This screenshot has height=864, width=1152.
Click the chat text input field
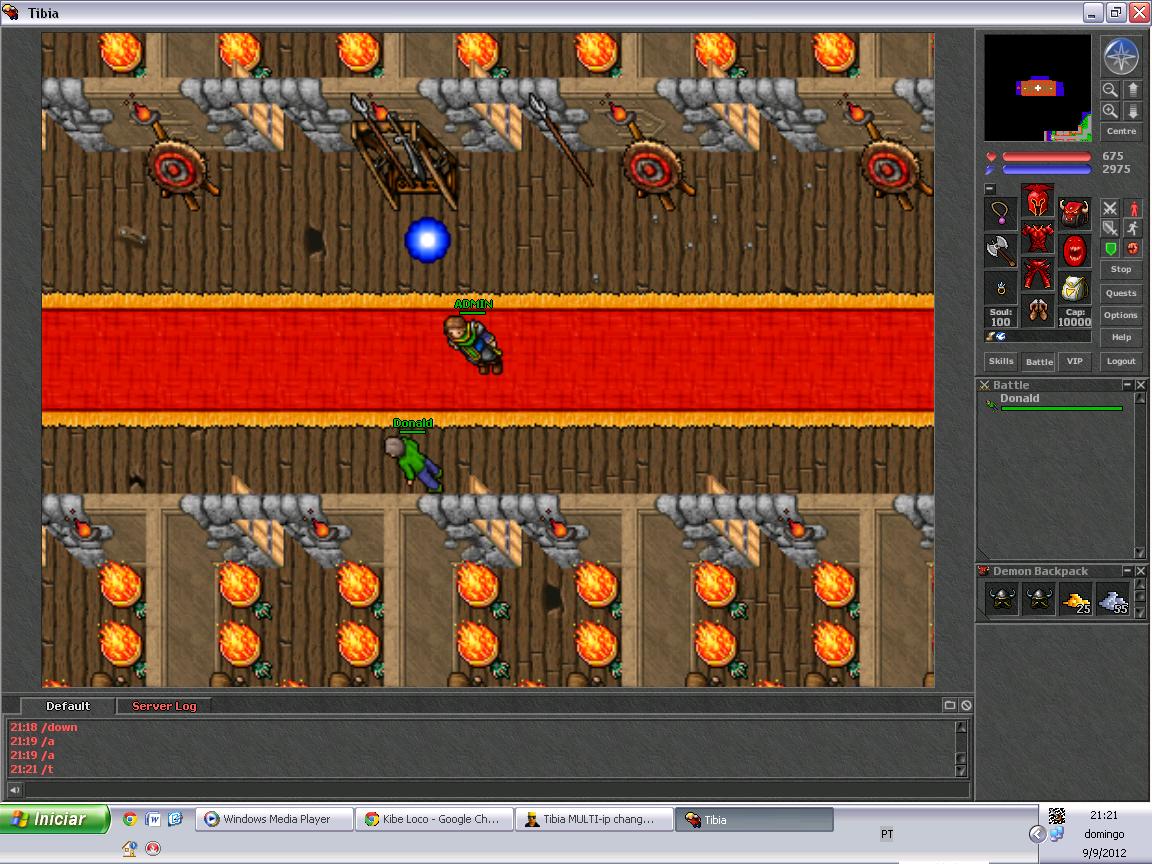pyautogui.click(x=496, y=790)
